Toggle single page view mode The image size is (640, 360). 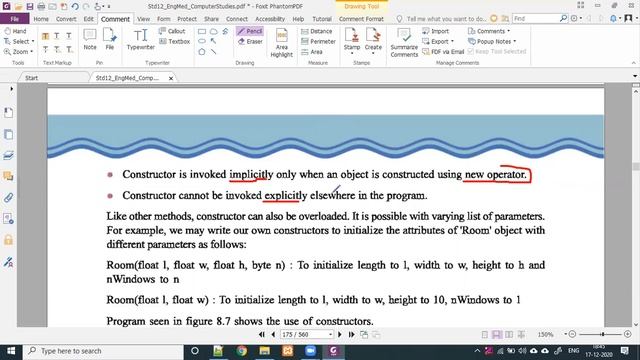484,334
